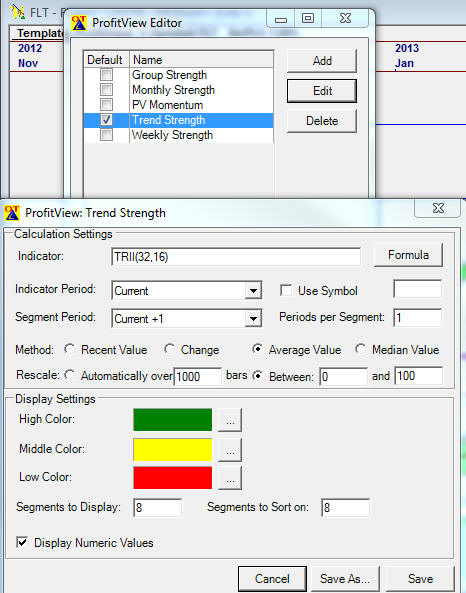The image size is (466, 593).
Task: Open High Color picker ellipsis button
Action: (x=230, y=420)
